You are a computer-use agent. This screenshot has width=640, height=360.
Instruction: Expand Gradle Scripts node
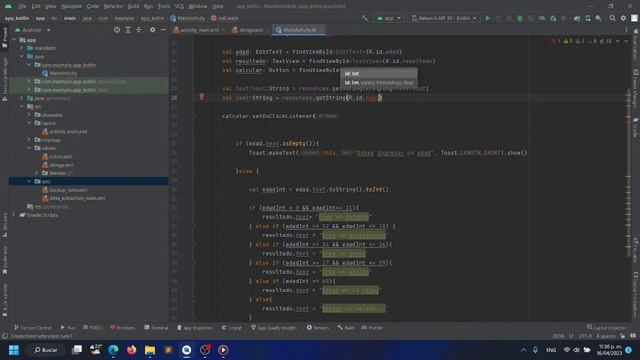(x=14, y=215)
